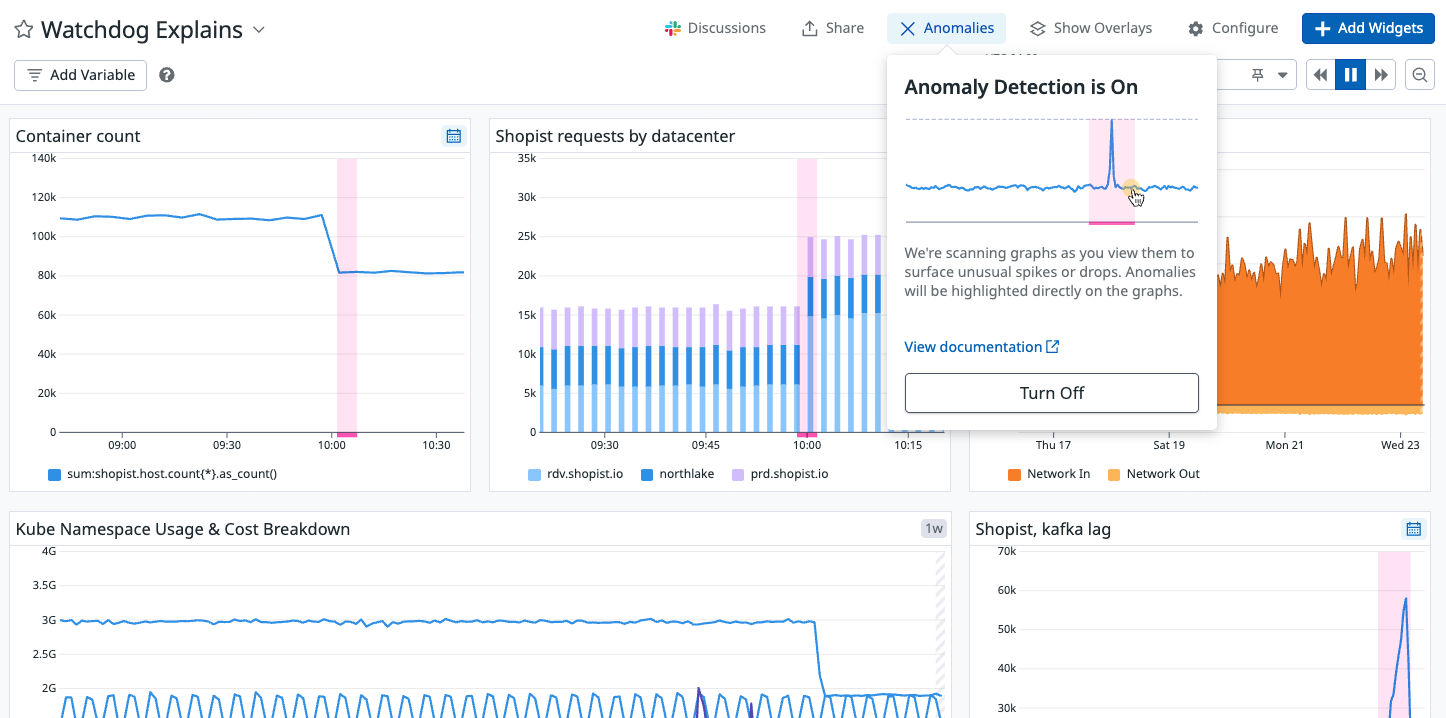Turn Off anomaly detection
The height and width of the screenshot is (718, 1446).
click(1051, 393)
